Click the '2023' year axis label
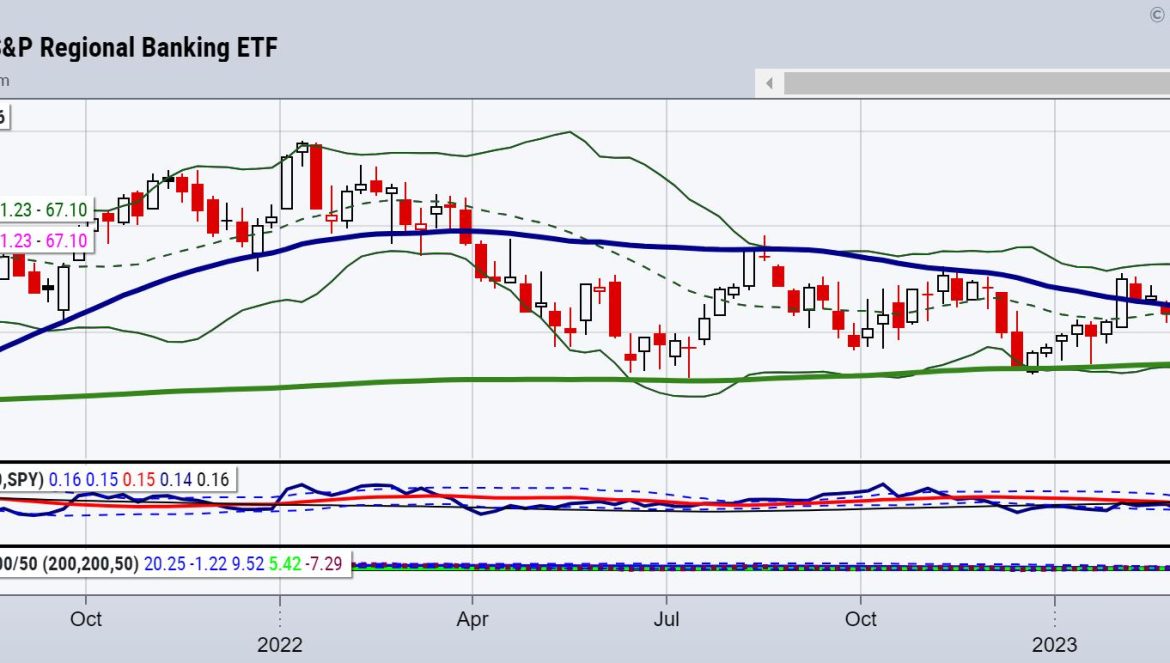Image resolution: width=1170 pixels, height=663 pixels. click(x=1054, y=645)
